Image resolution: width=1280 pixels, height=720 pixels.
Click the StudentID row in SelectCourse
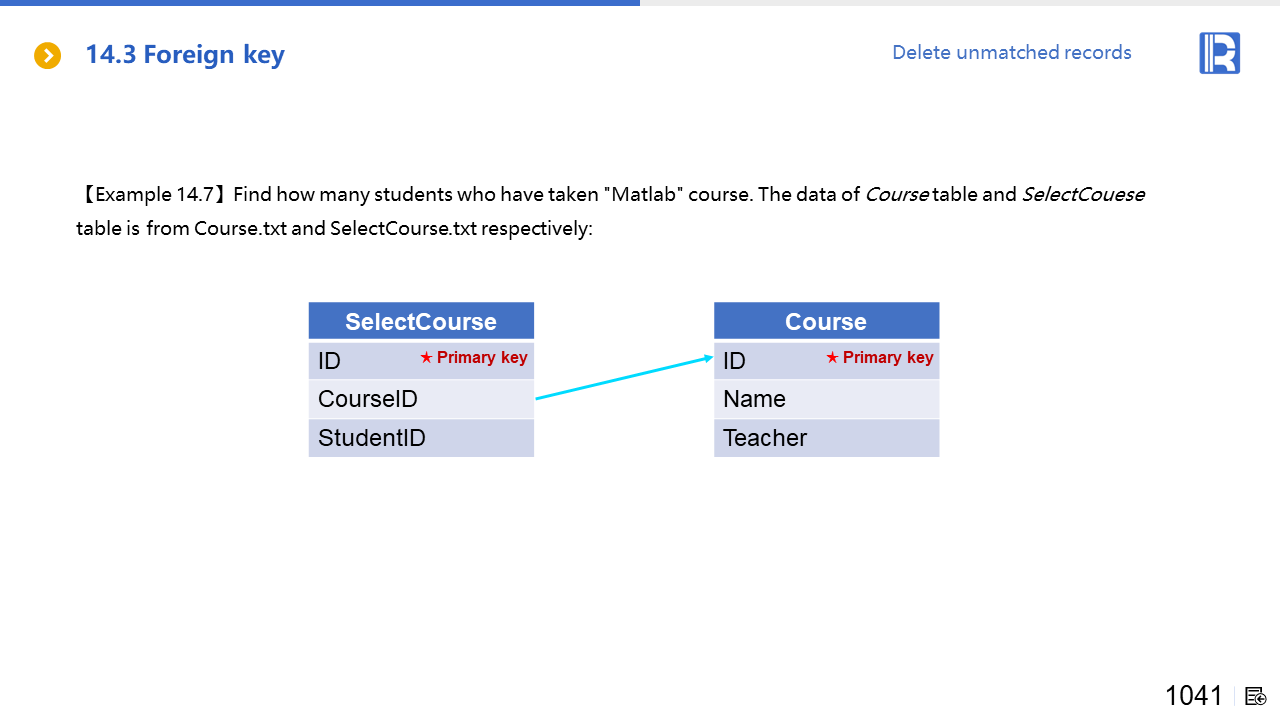(421, 438)
